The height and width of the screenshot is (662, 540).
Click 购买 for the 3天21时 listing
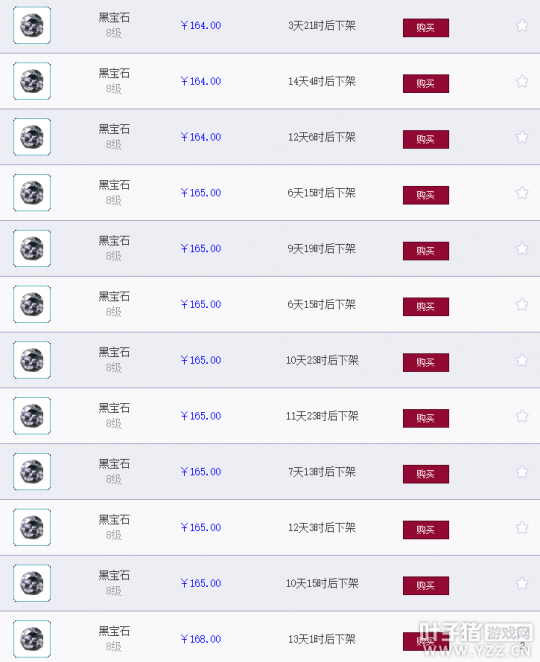tap(426, 28)
